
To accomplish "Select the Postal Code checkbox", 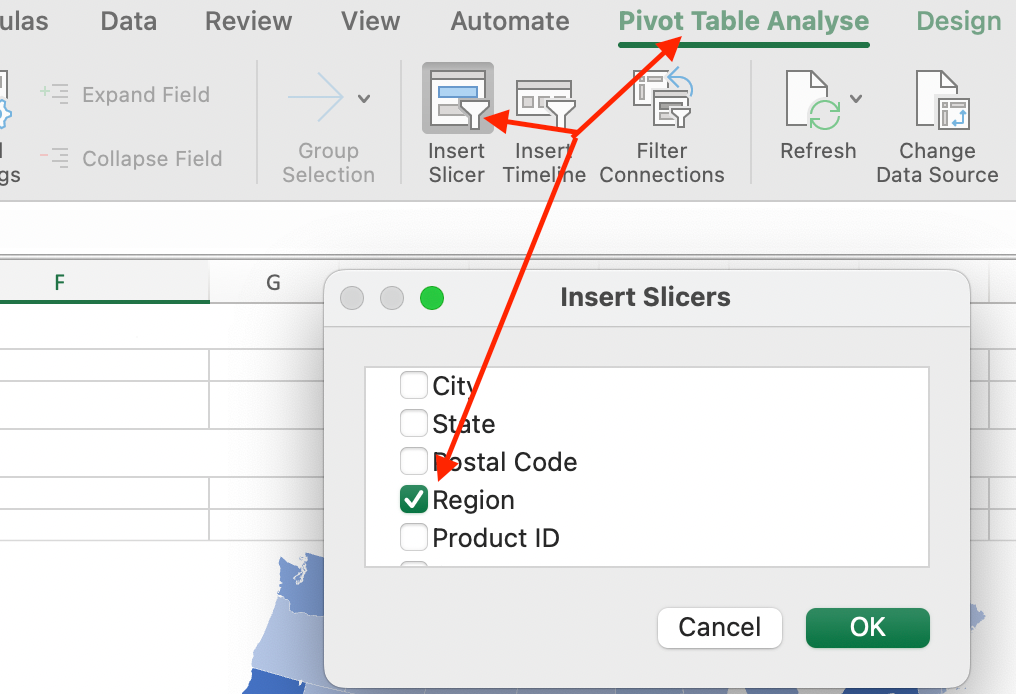I will click(x=413, y=462).
